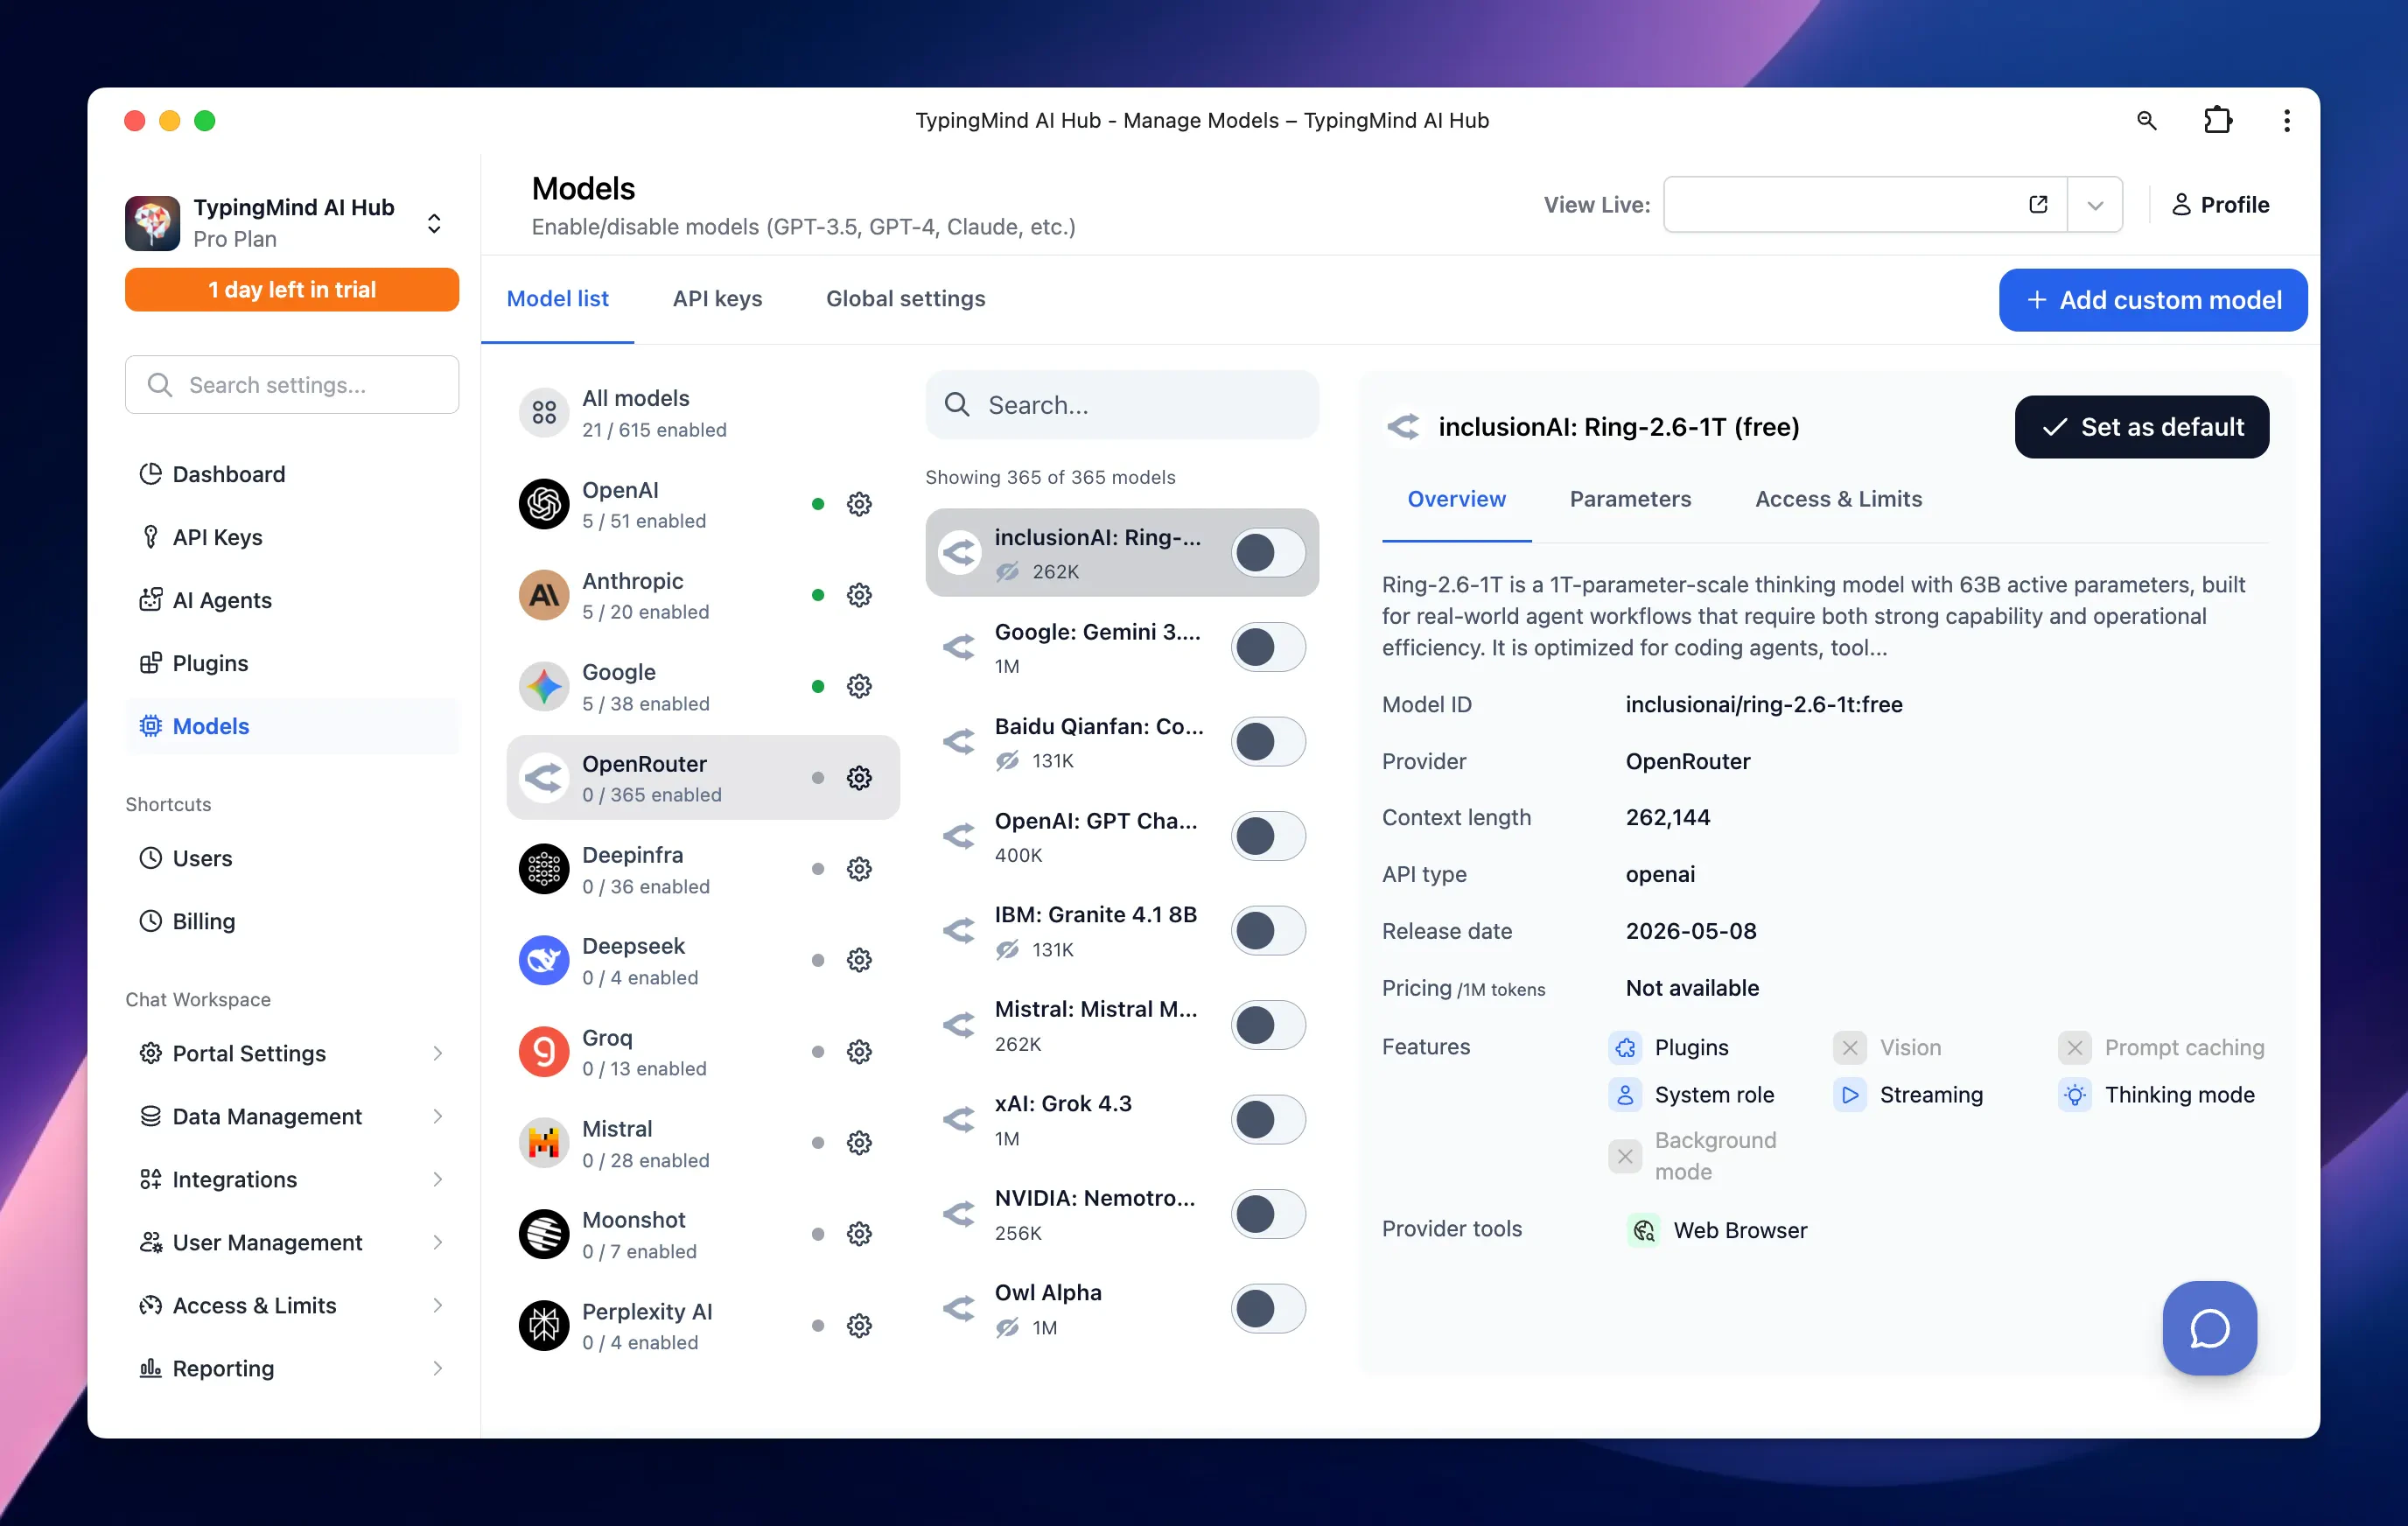Image resolution: width=2408 pixels, height=1526 pixels.
Task: Open the chat support bubble
Action: pos(2209,1328)
